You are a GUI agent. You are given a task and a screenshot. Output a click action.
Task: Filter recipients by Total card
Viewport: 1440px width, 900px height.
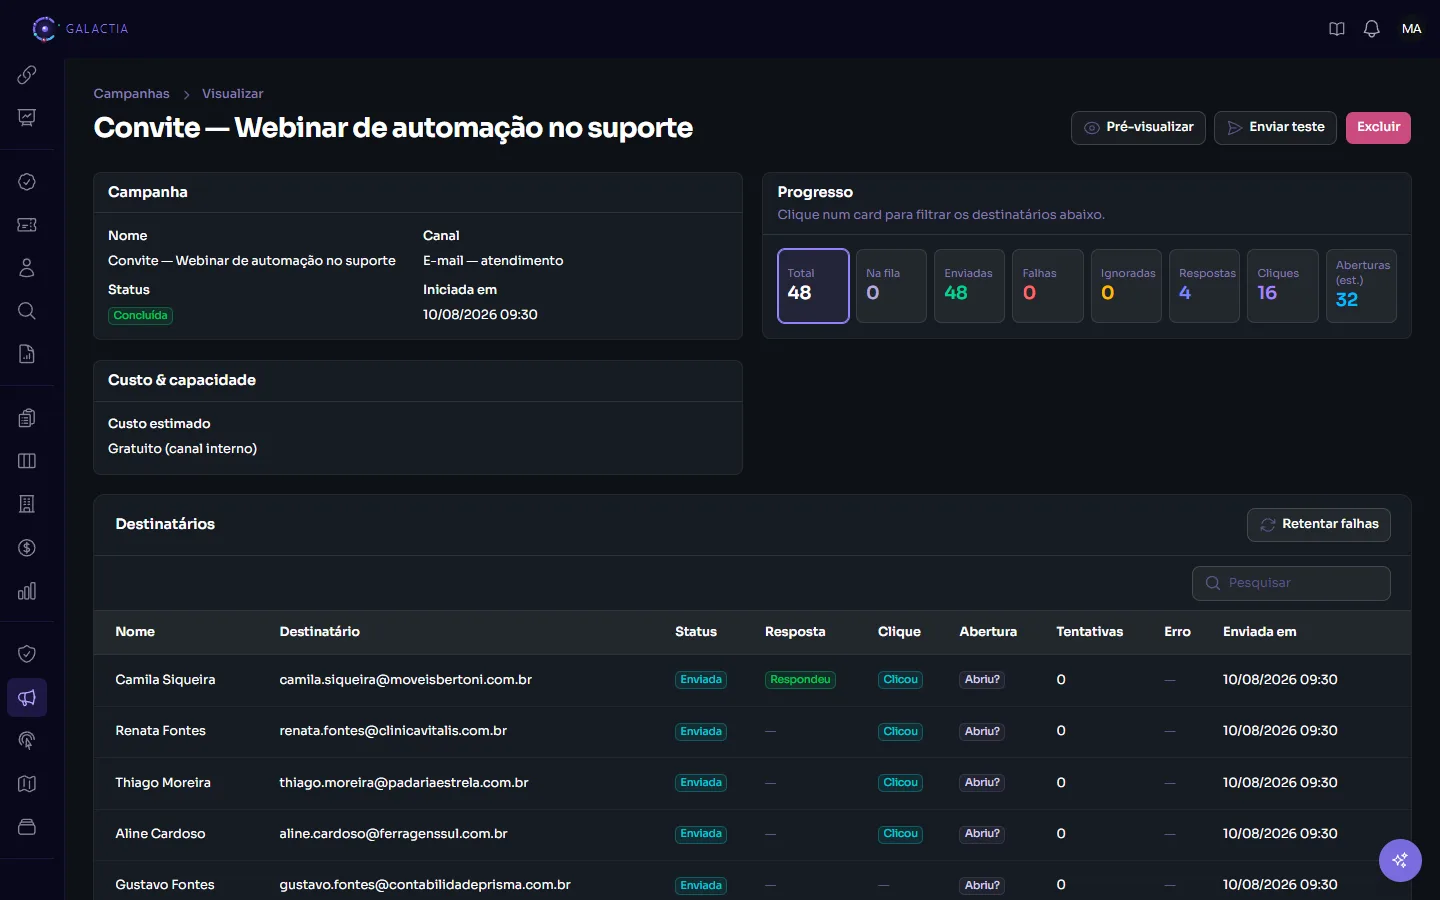[813, 286]
